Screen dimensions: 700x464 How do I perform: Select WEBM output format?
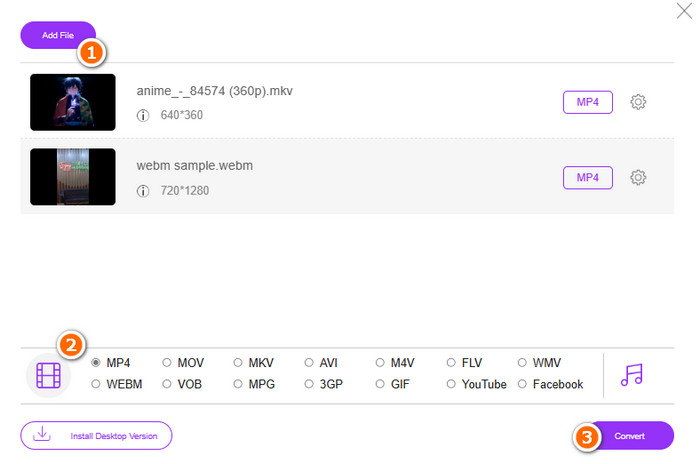click(96, 384)
